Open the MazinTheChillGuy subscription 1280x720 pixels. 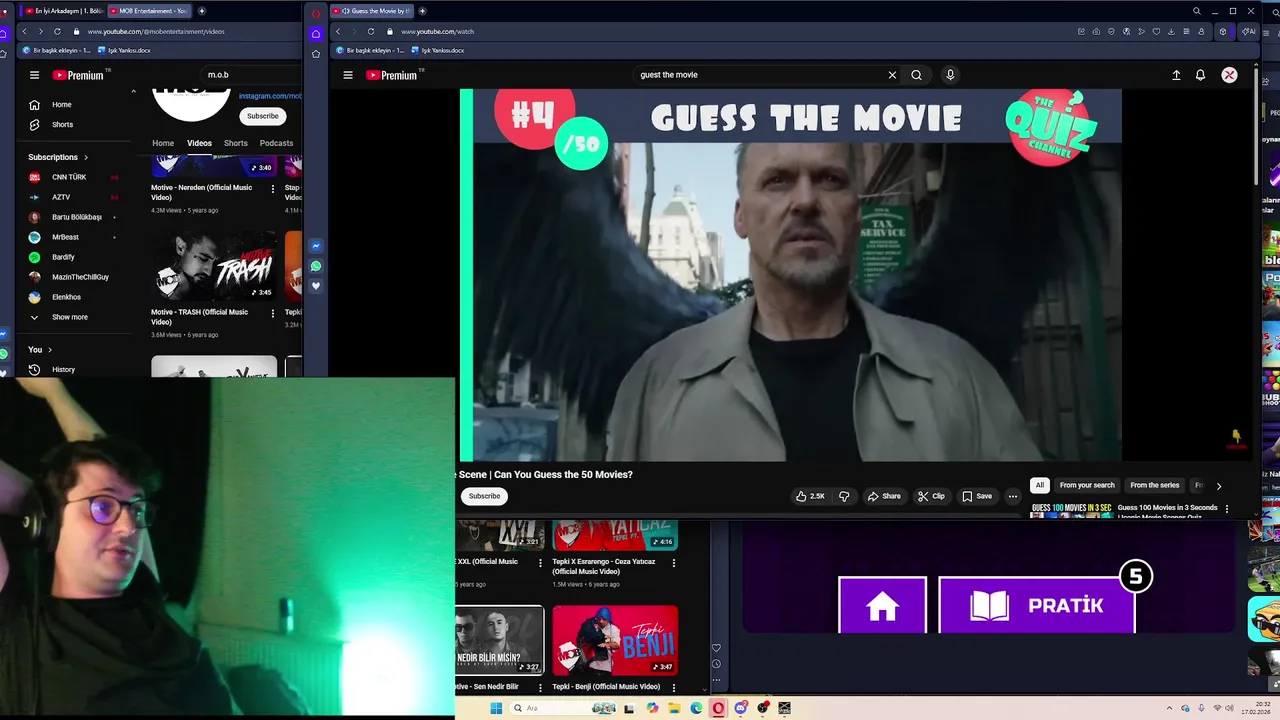click(80, 277)
